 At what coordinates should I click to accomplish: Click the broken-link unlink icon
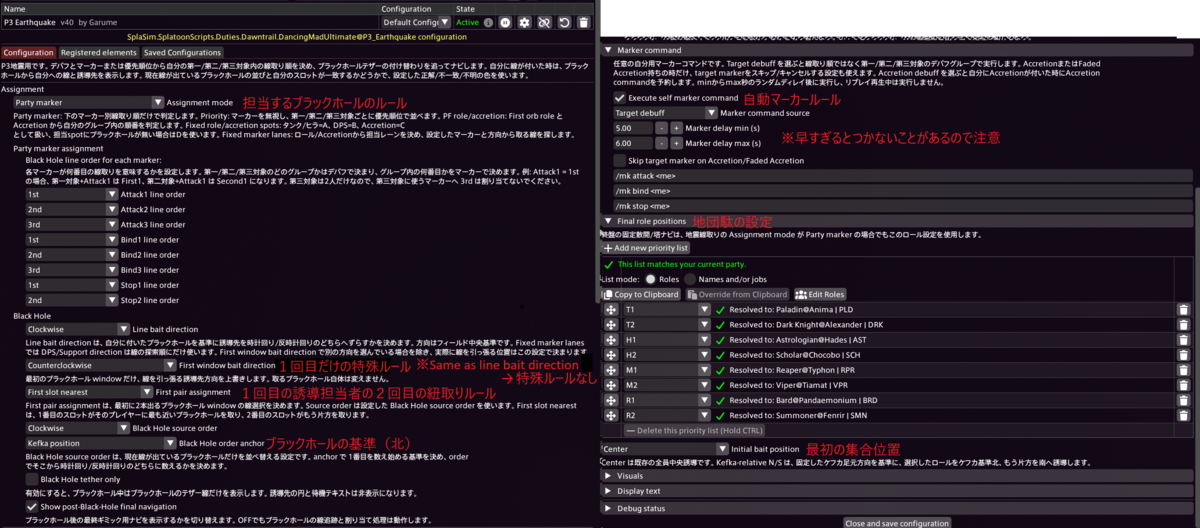pos(543,22)
